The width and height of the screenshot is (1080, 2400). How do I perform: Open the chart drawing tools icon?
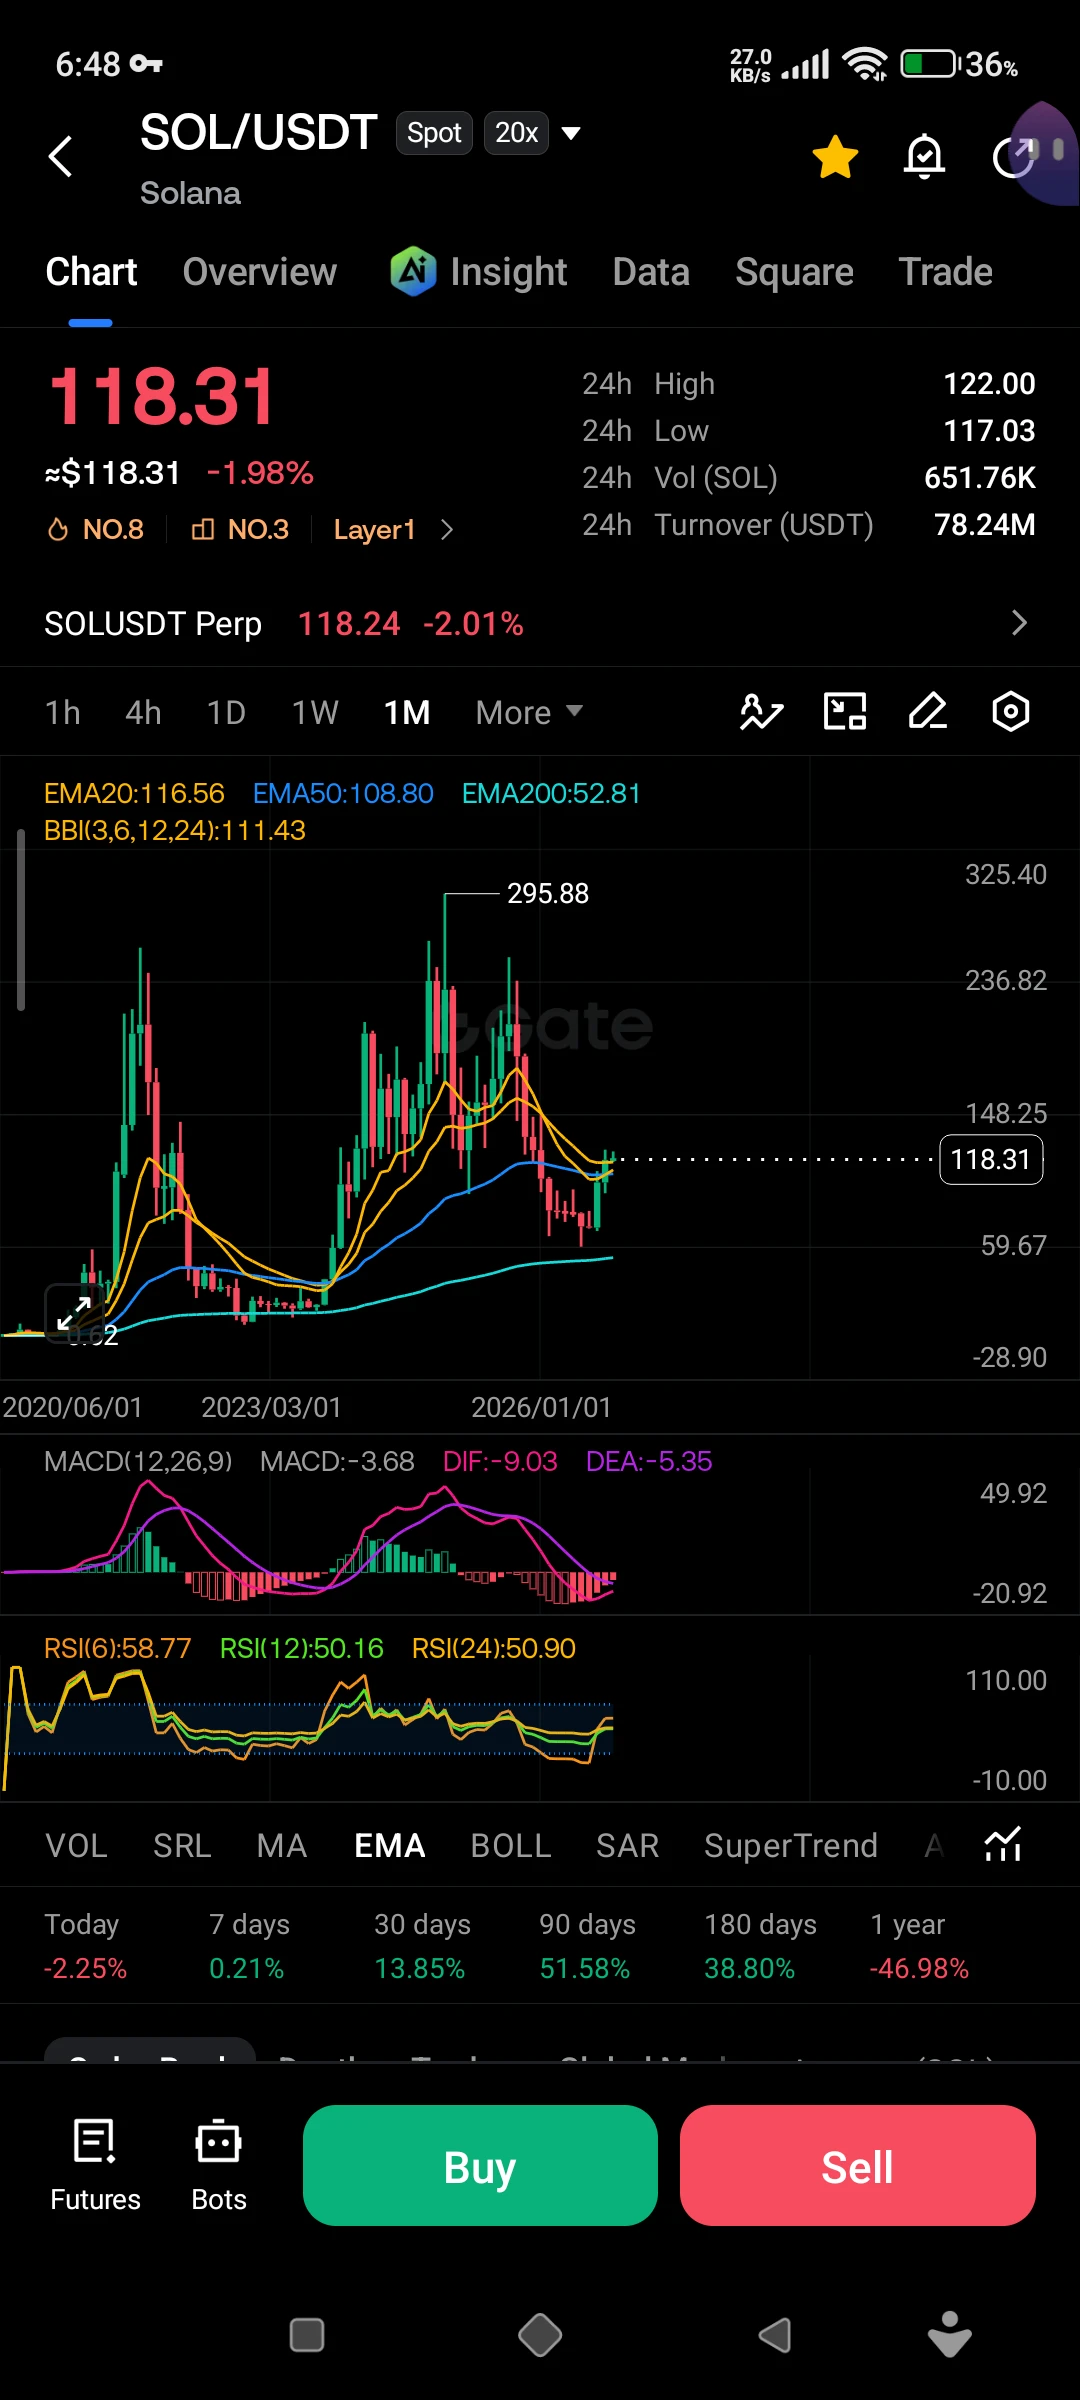761,712
